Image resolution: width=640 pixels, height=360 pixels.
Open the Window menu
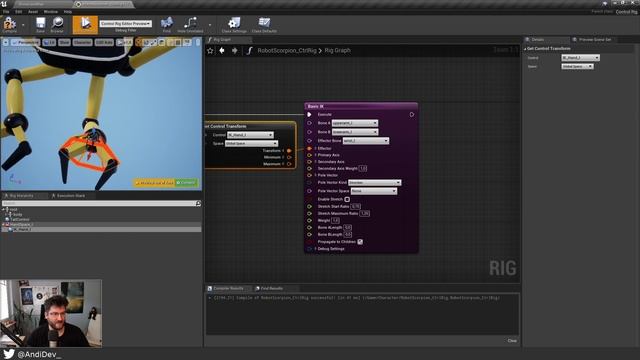click(51, 11)
